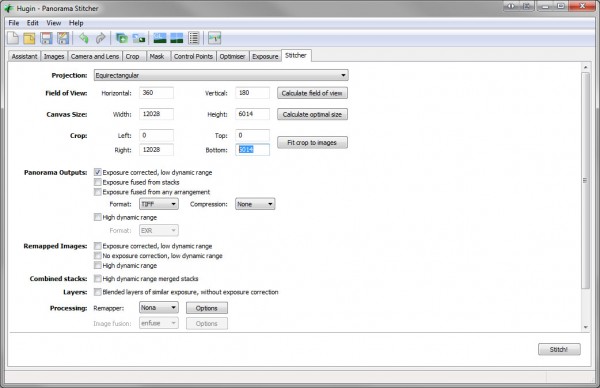This screenshot has height=388, width=600.
Task: Open the panorama preview window
Action: 176,38
